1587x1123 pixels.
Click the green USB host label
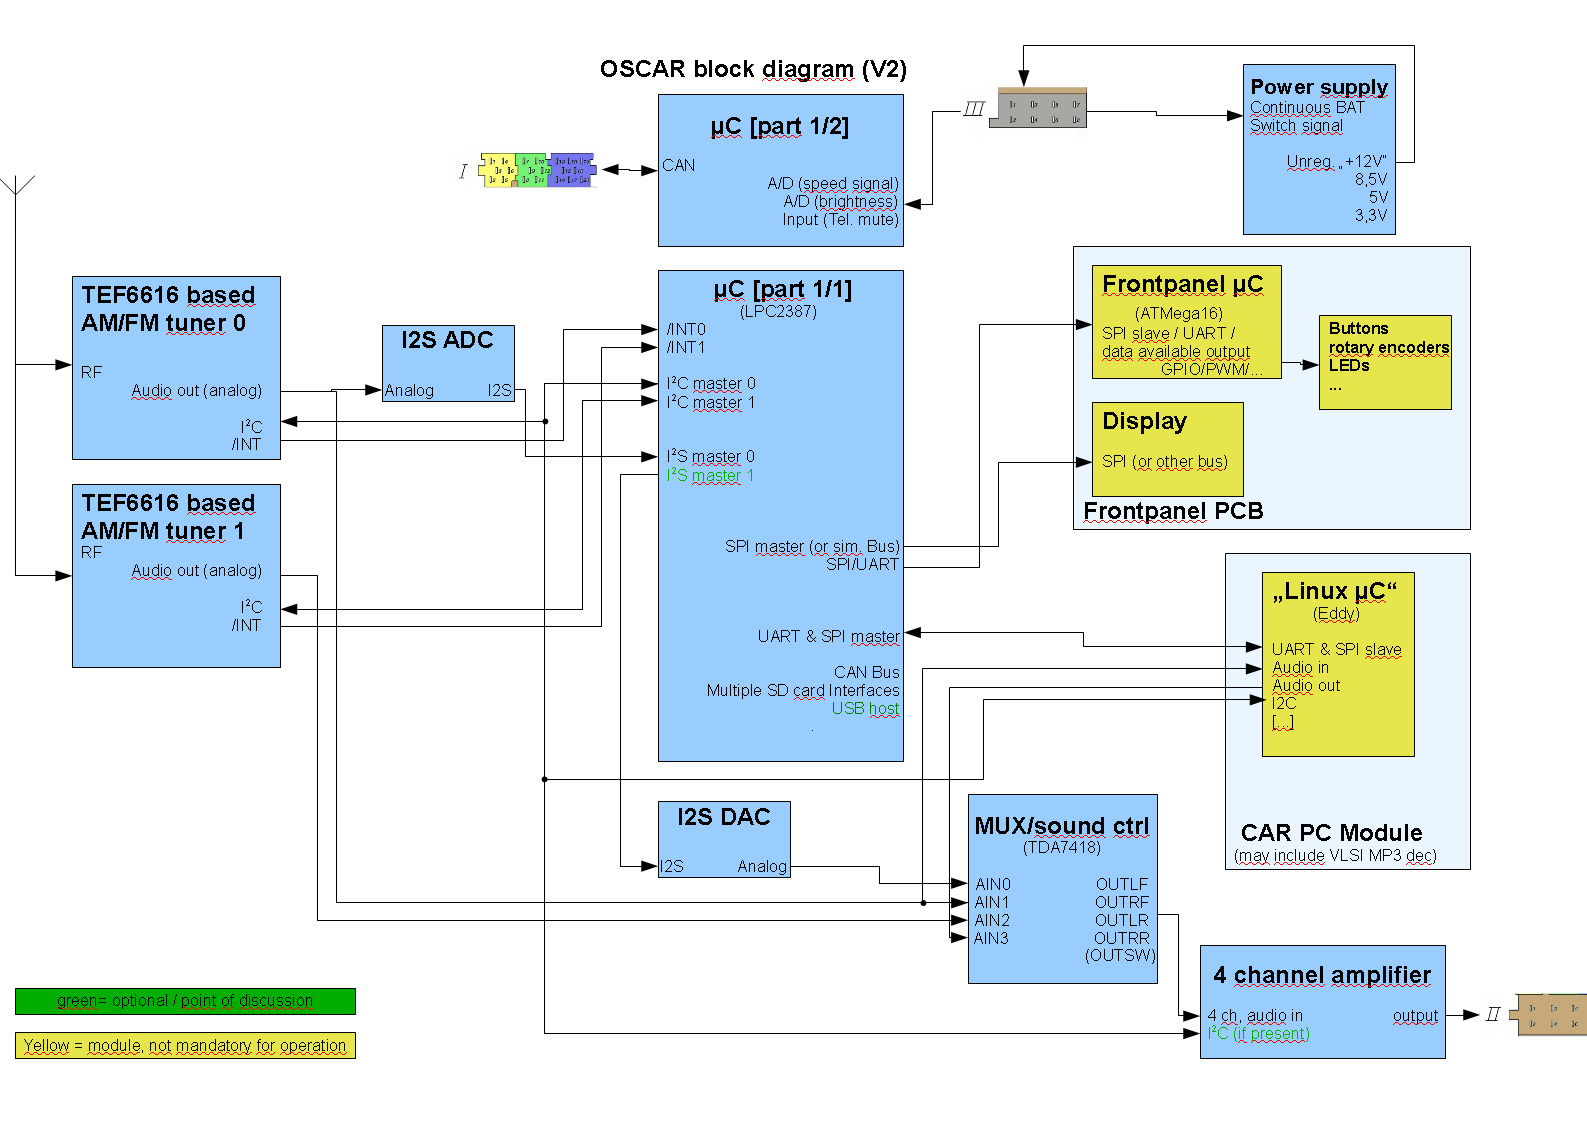click(866, 708)
